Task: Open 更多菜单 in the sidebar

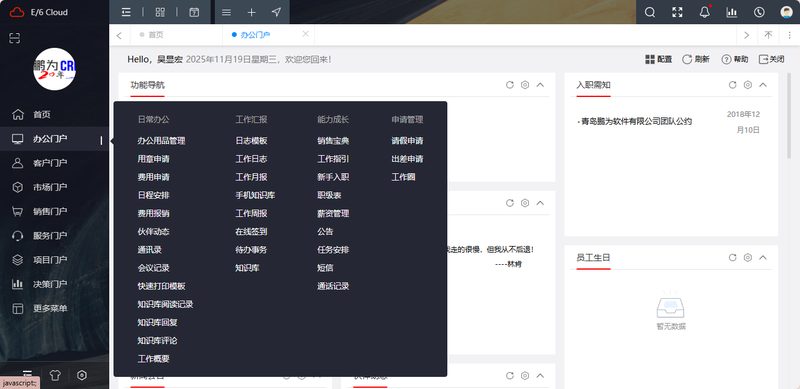Action: click(x=50, y=308)
